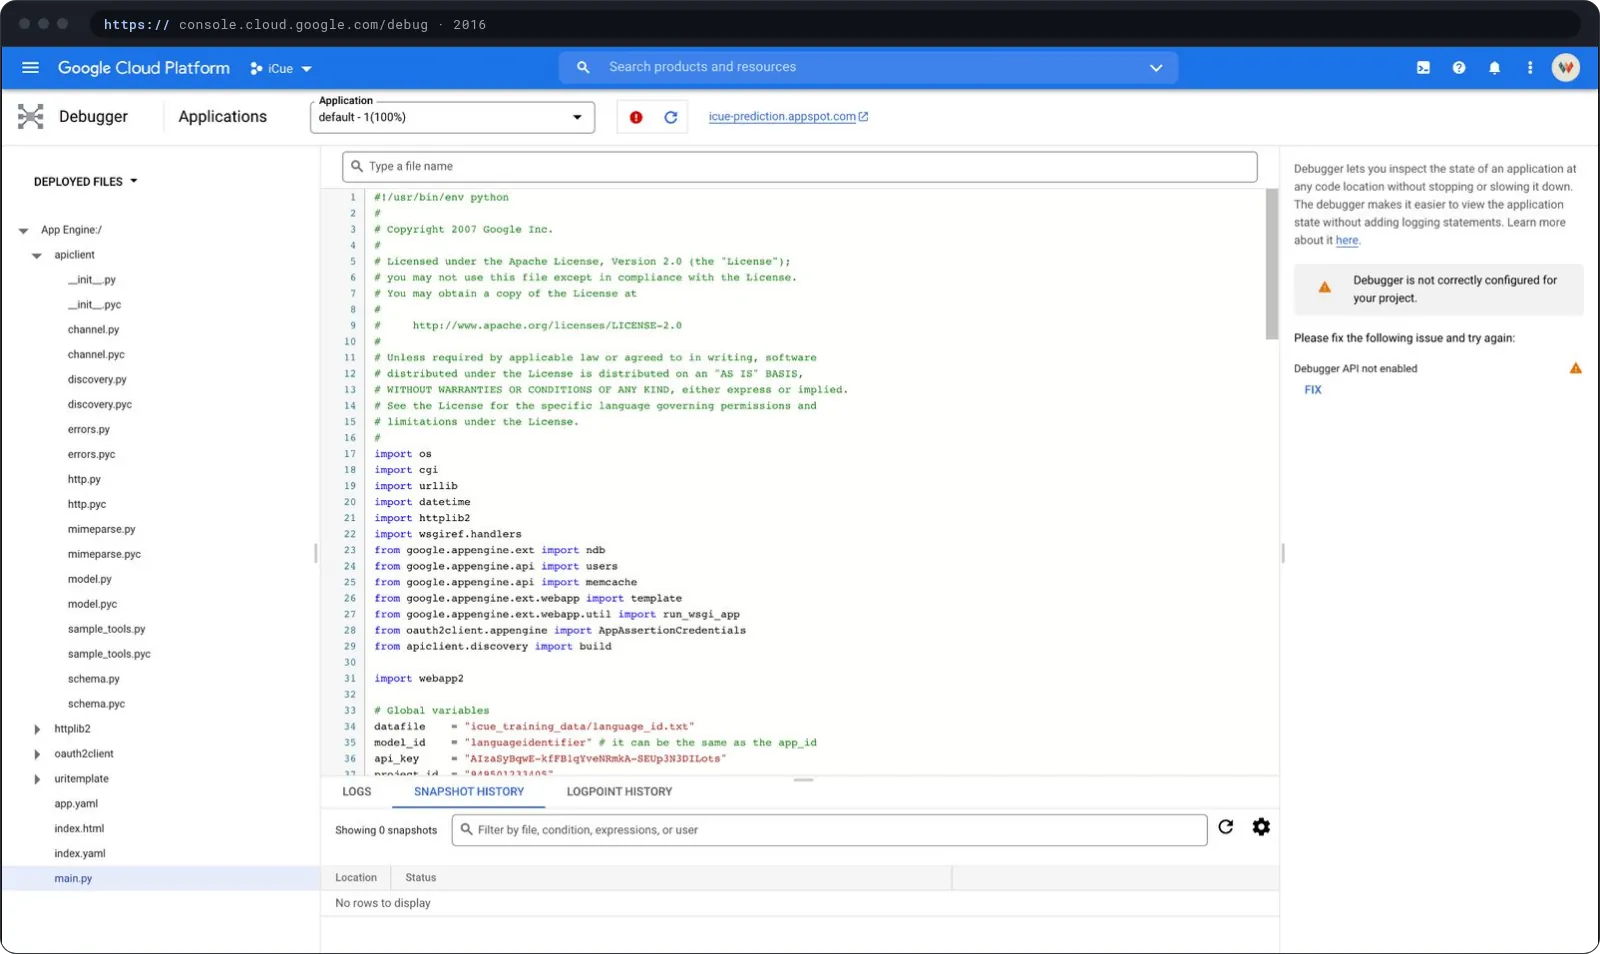Click the left panel divider handle
1600x954 pixels.
click(316, 553)
